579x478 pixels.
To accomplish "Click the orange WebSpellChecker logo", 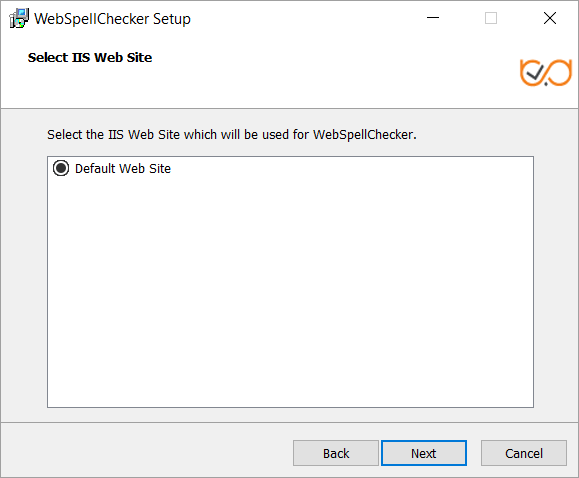I will click(546, 72).
